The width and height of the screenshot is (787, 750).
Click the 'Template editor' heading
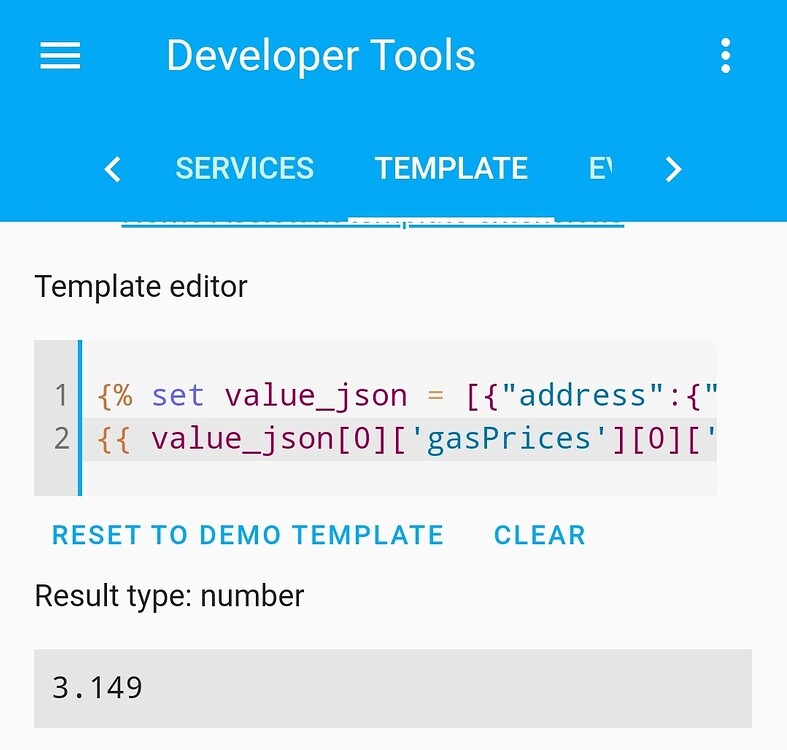141,287
